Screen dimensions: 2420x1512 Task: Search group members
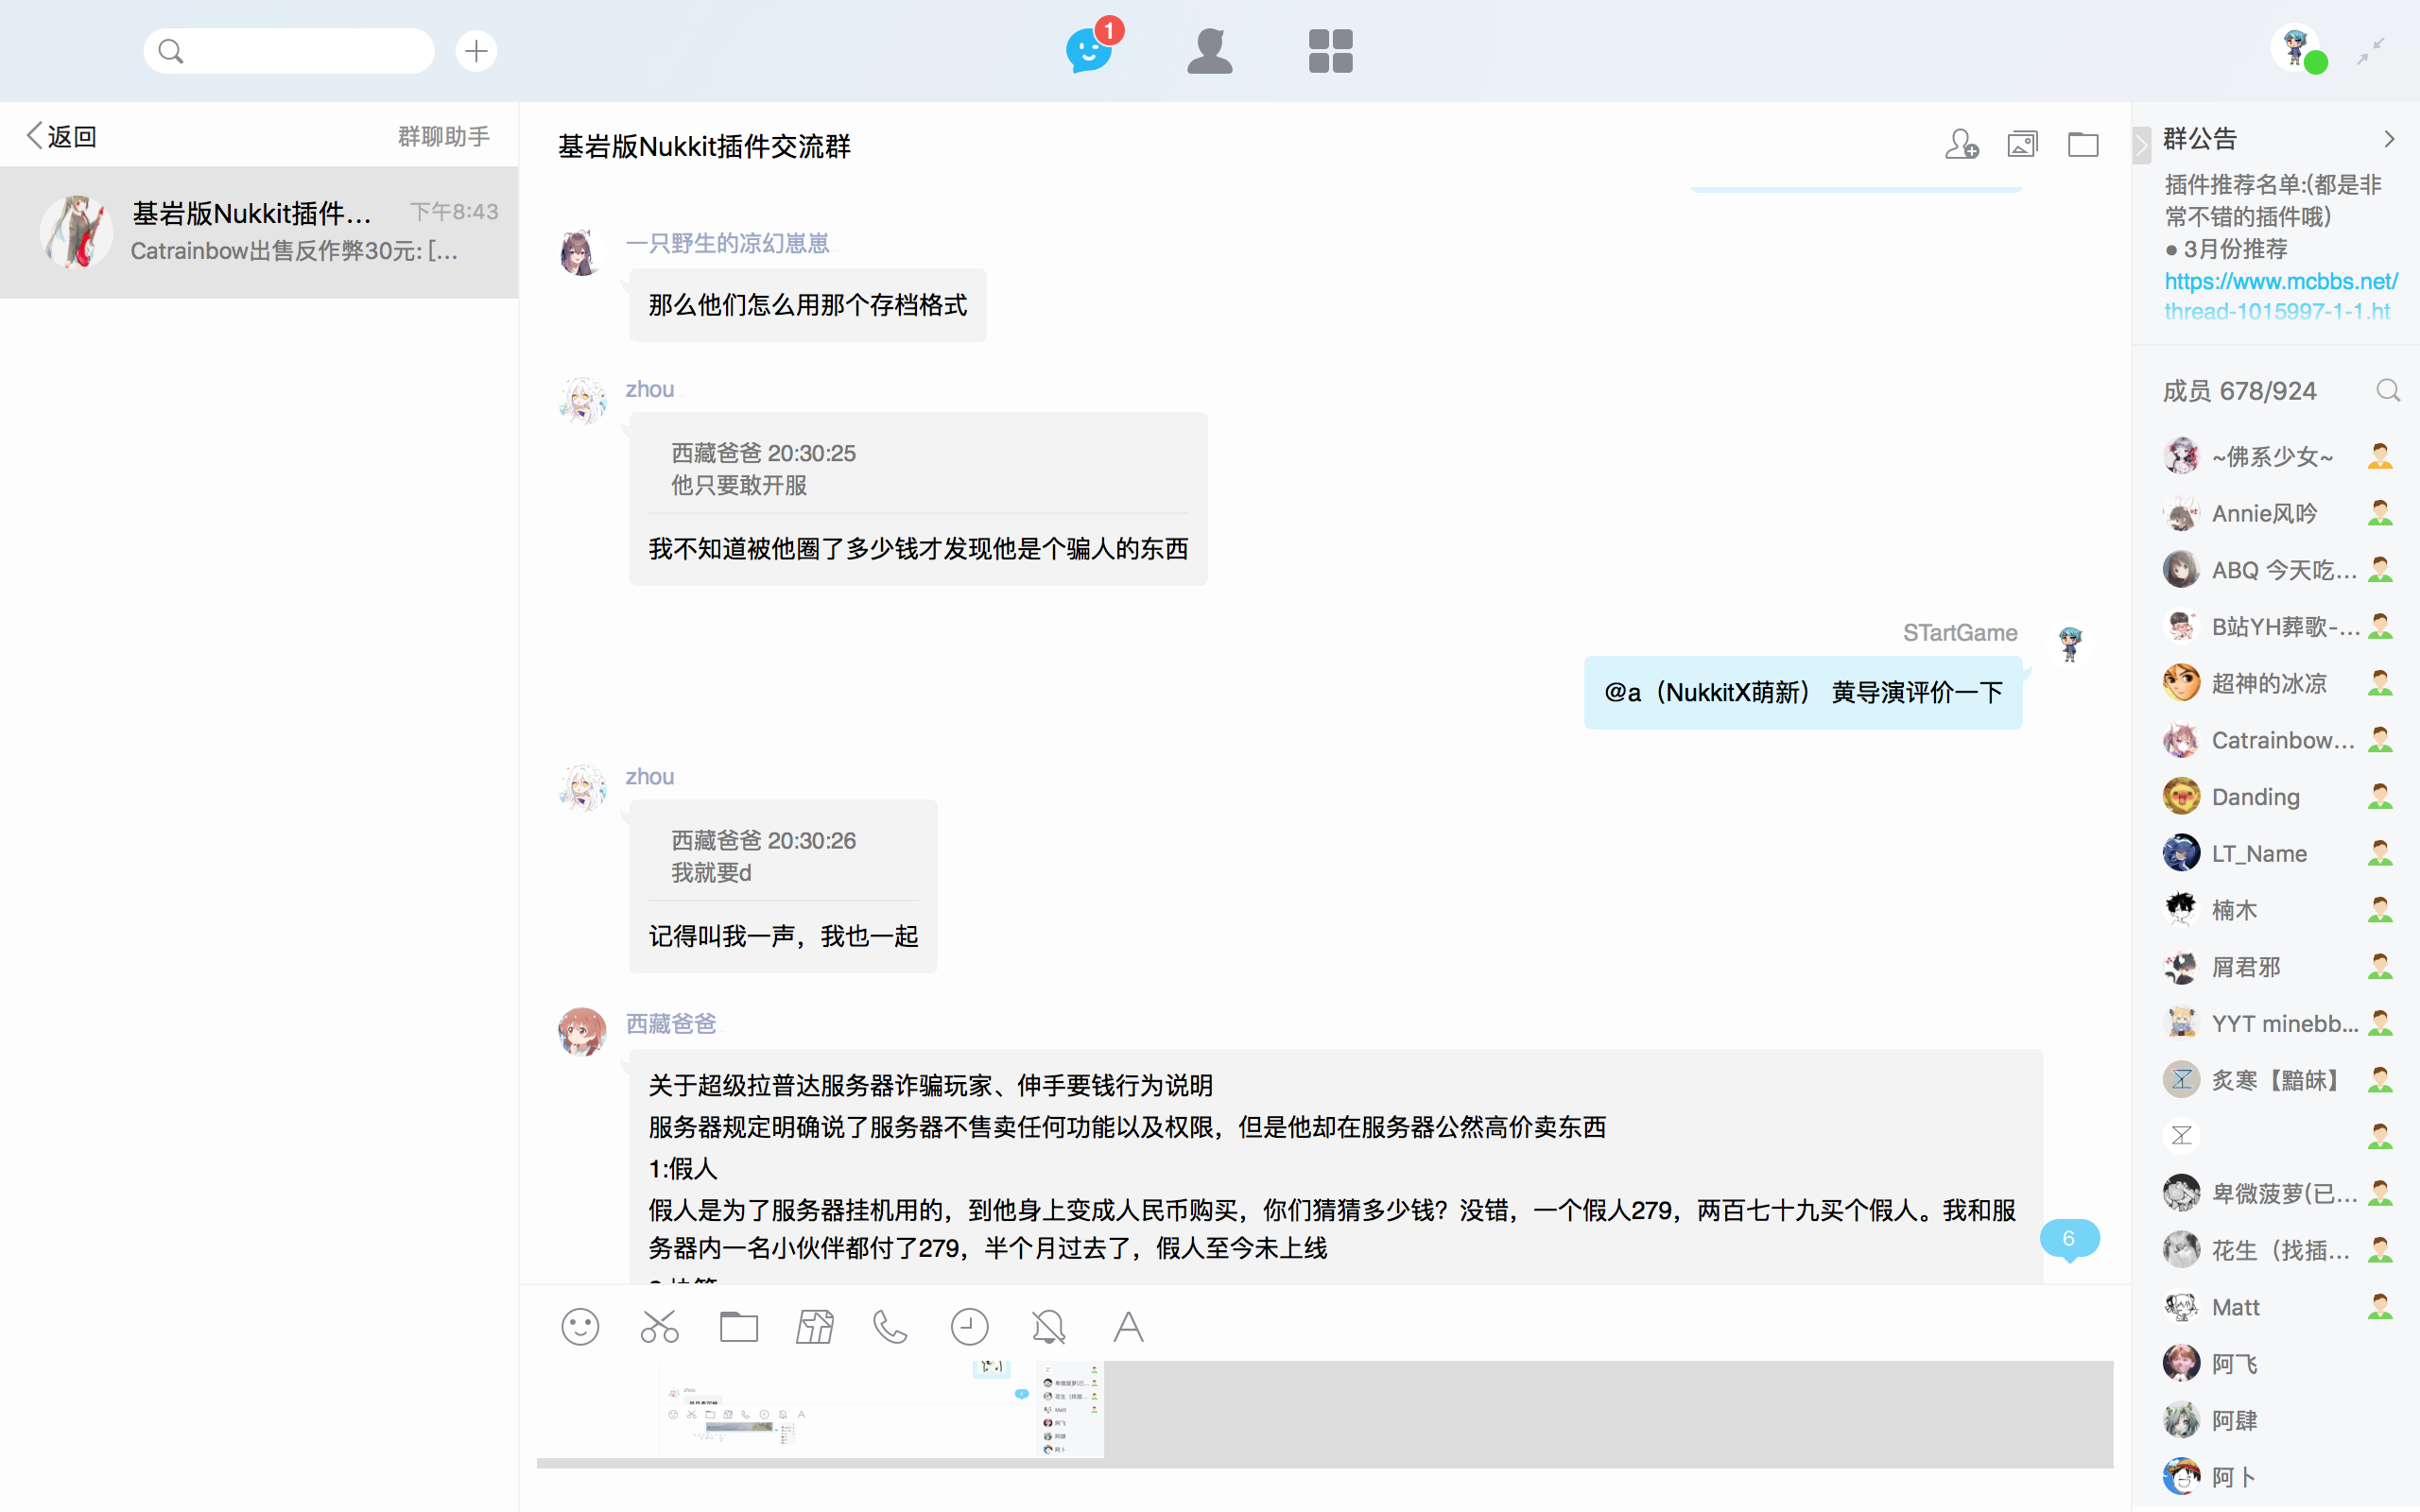(2388, 390)
